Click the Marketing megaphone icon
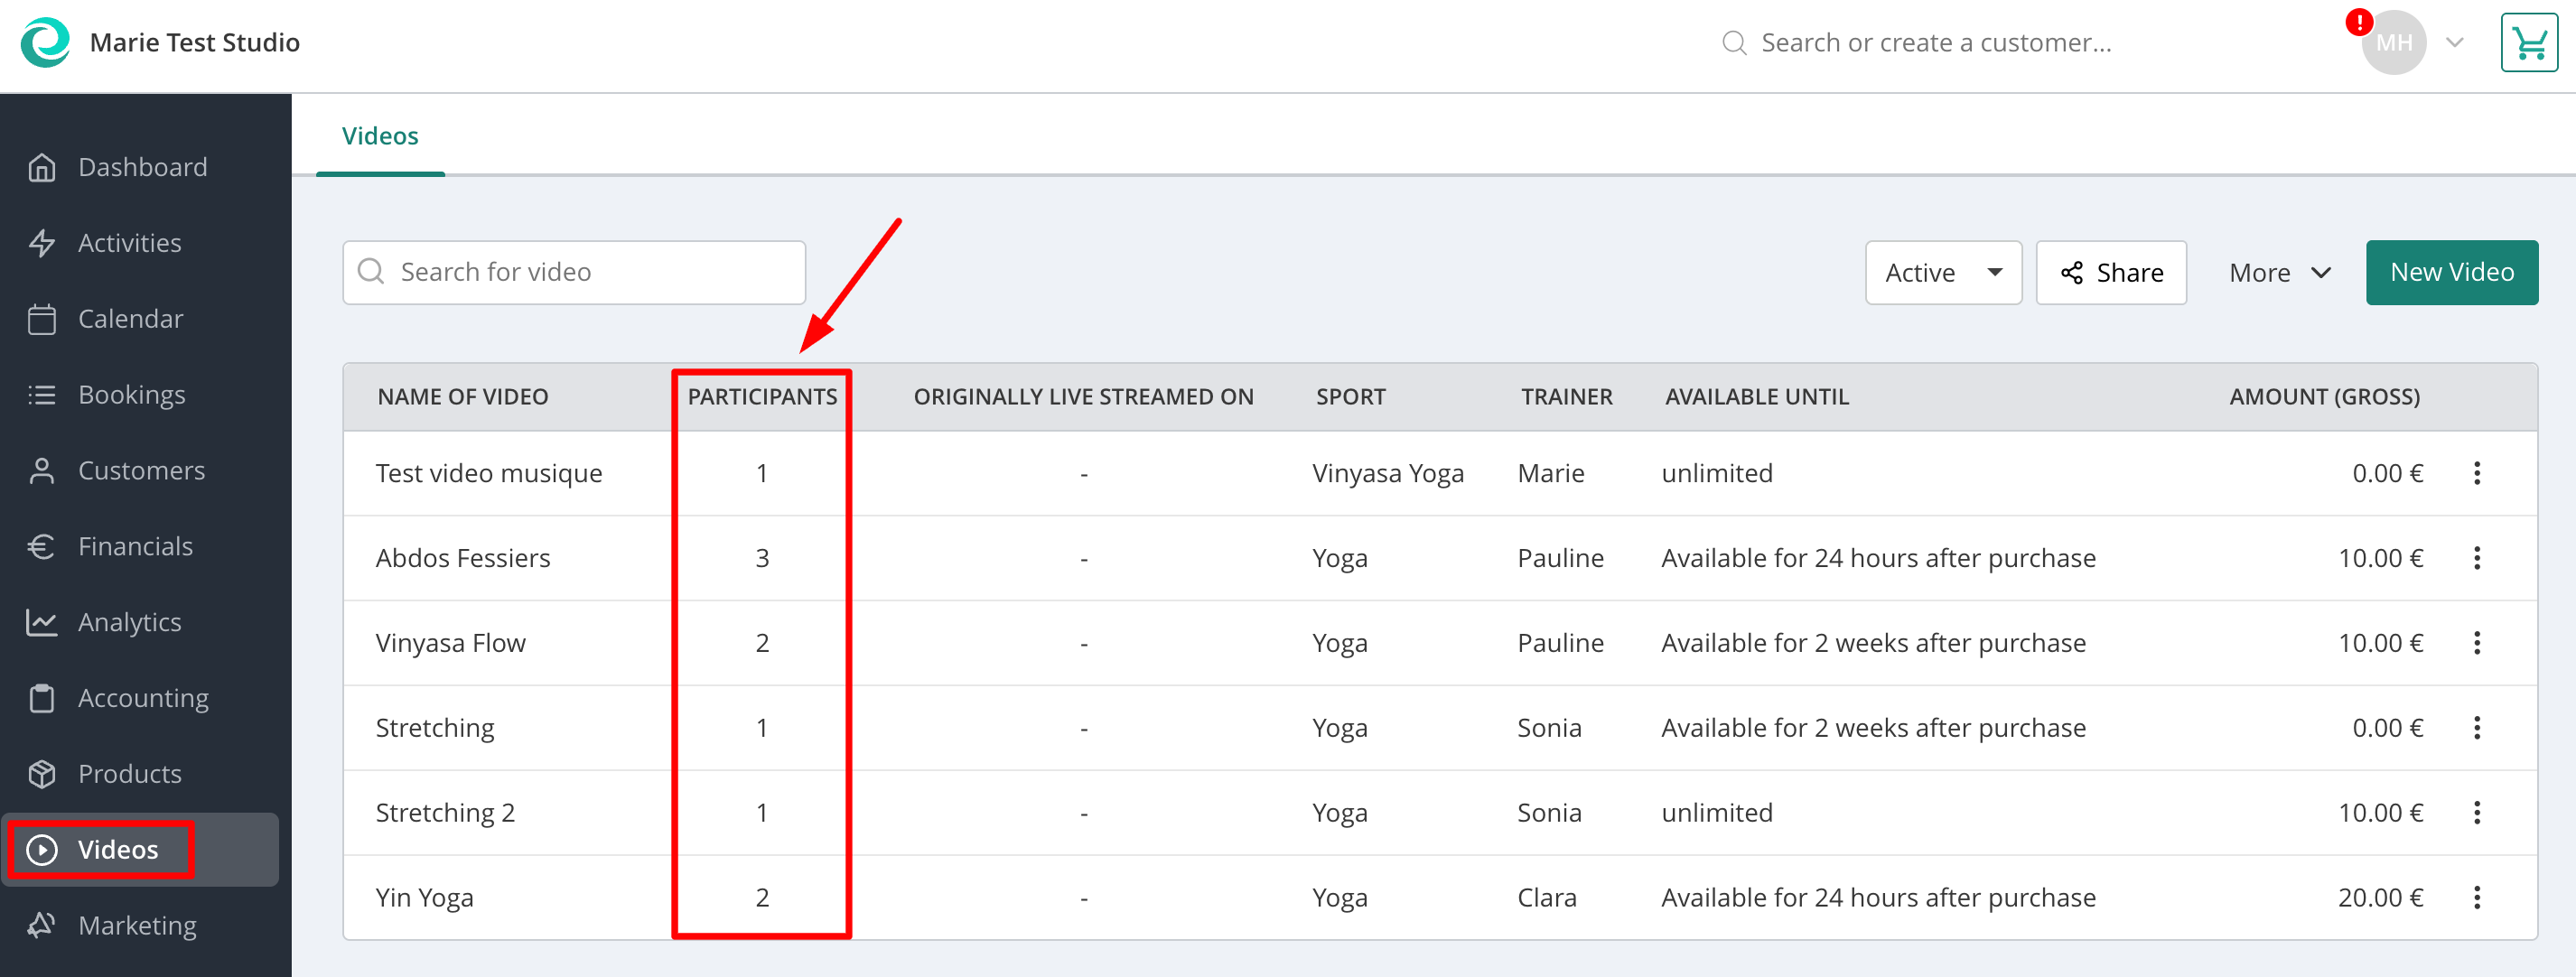 coord(42,925)
